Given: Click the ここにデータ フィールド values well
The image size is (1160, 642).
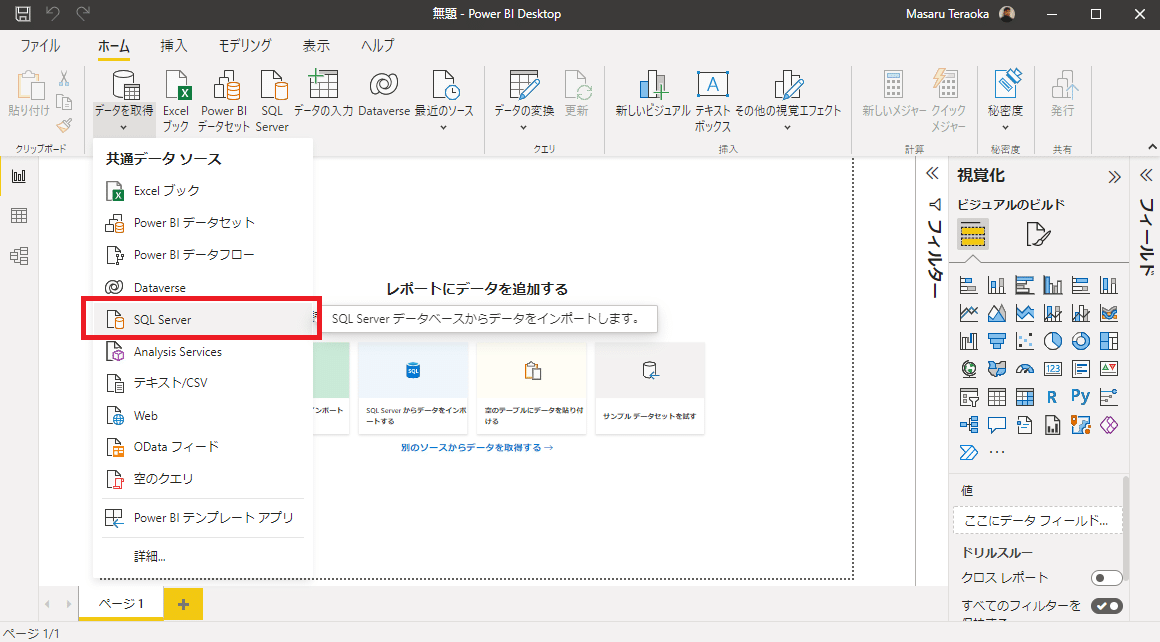Looking at the screenshot, I should click(1037, 521).
